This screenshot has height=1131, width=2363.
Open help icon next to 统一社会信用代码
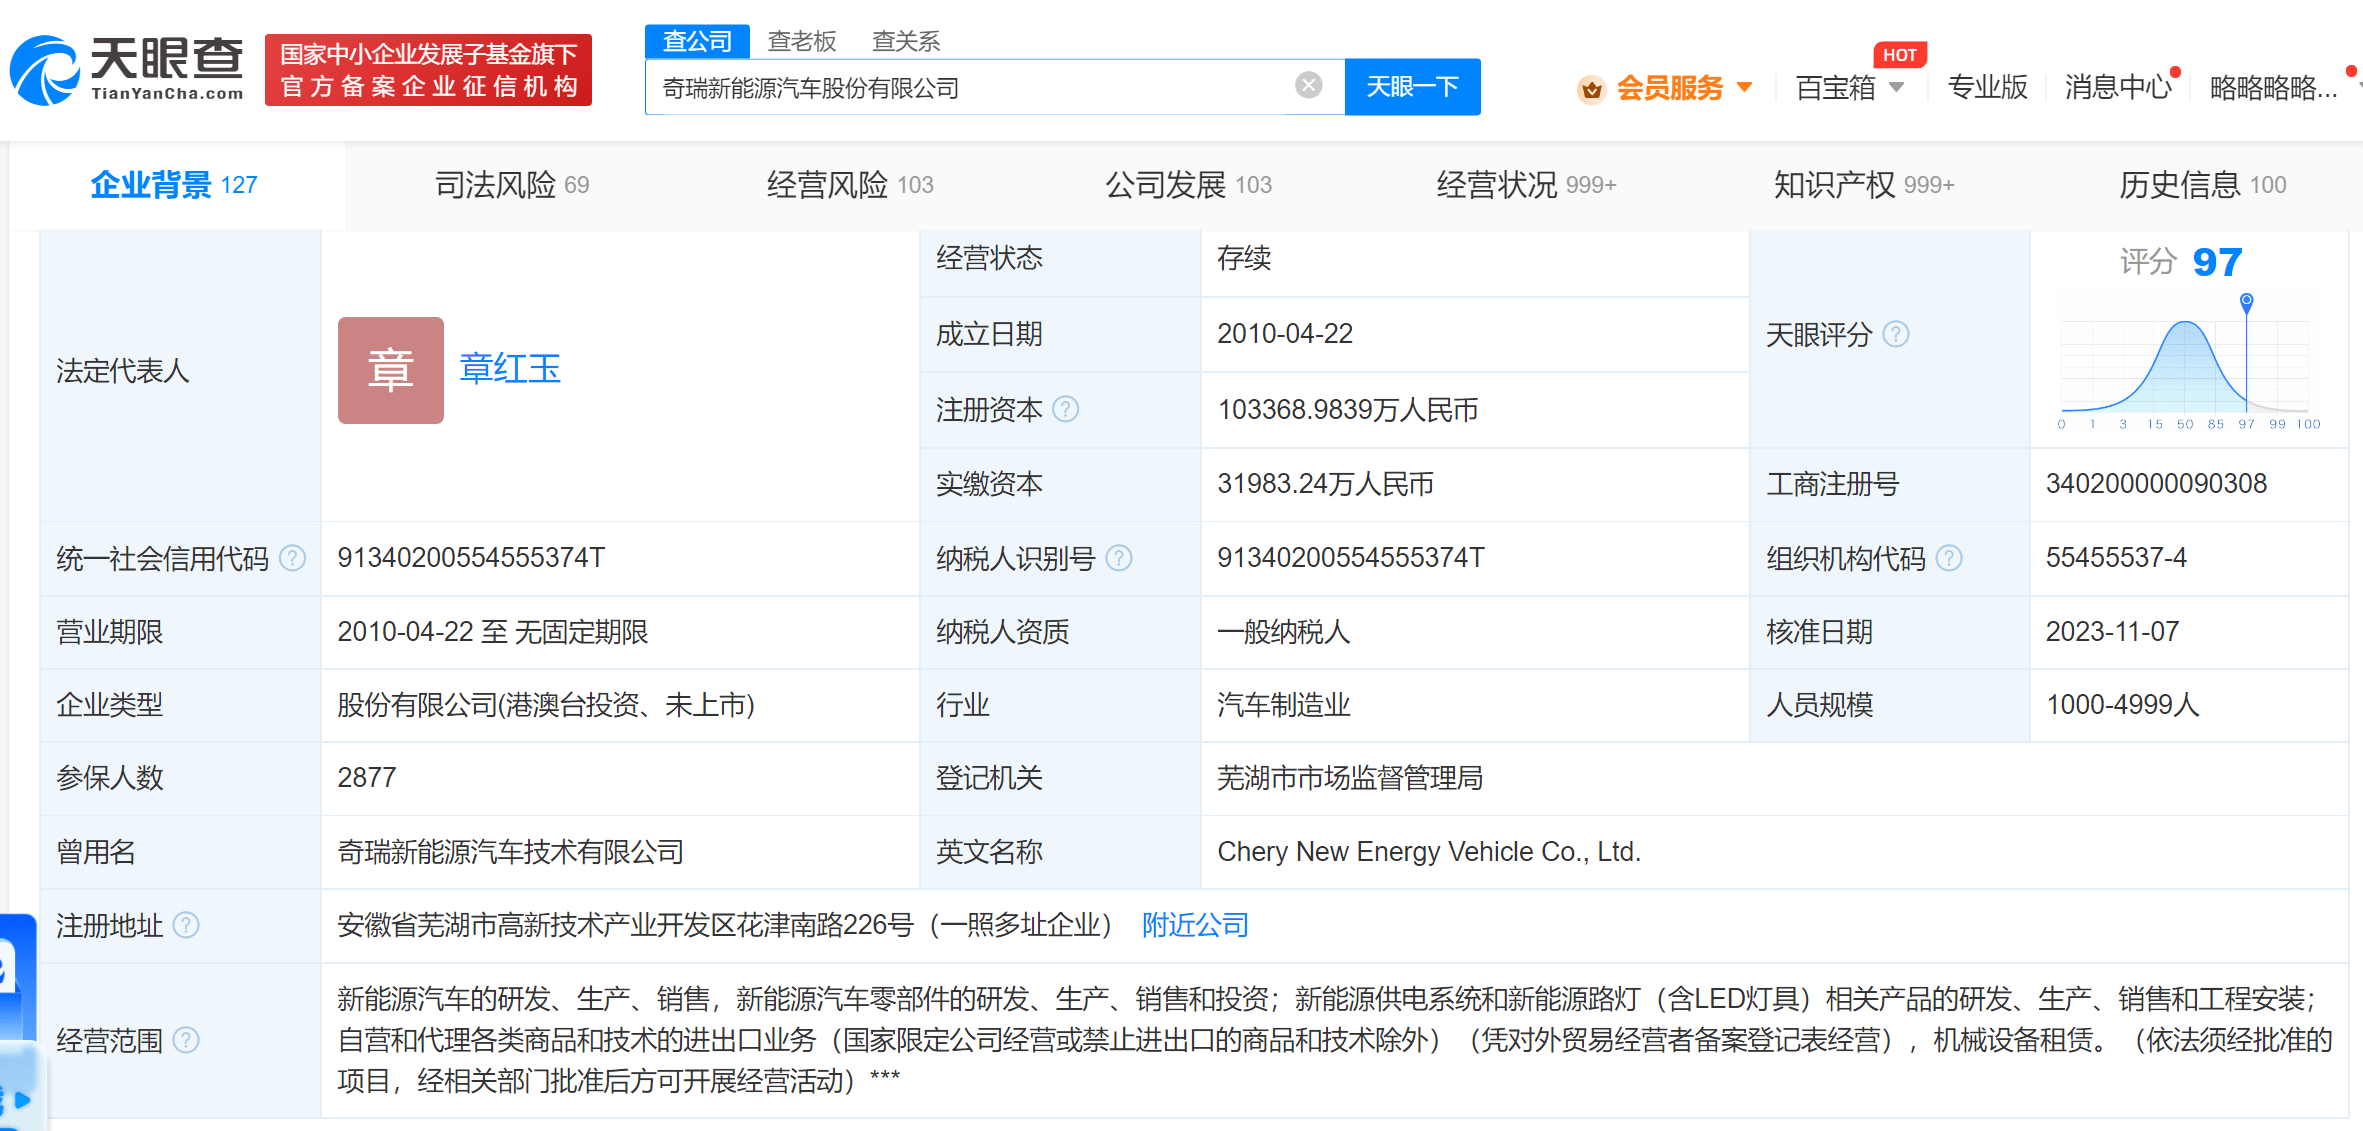click(292, 558)
